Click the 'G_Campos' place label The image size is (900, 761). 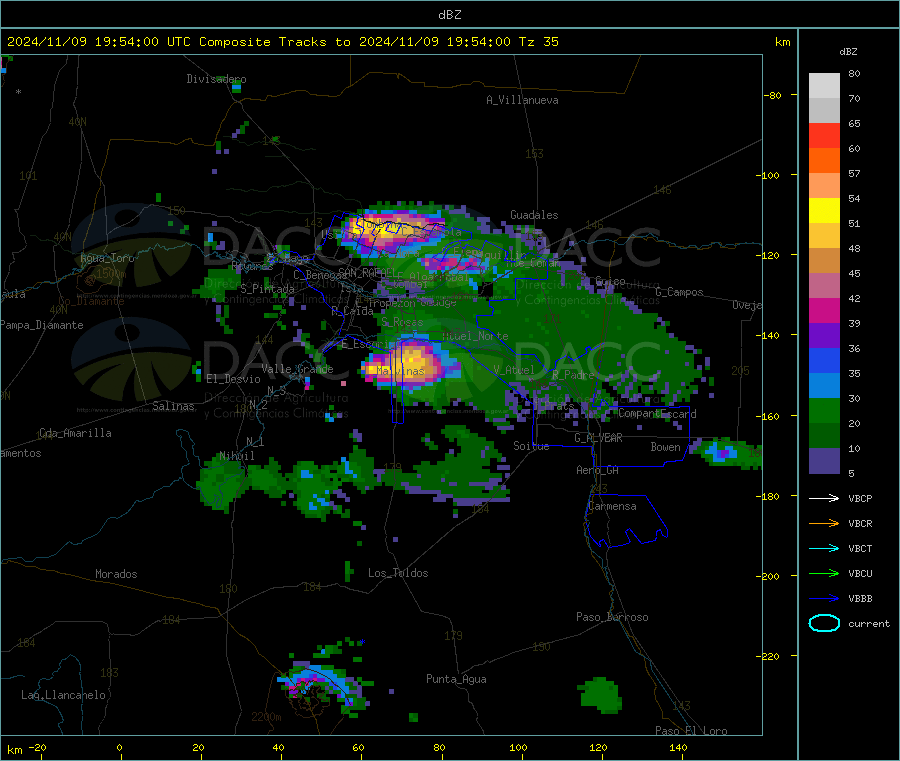(679, 292)
